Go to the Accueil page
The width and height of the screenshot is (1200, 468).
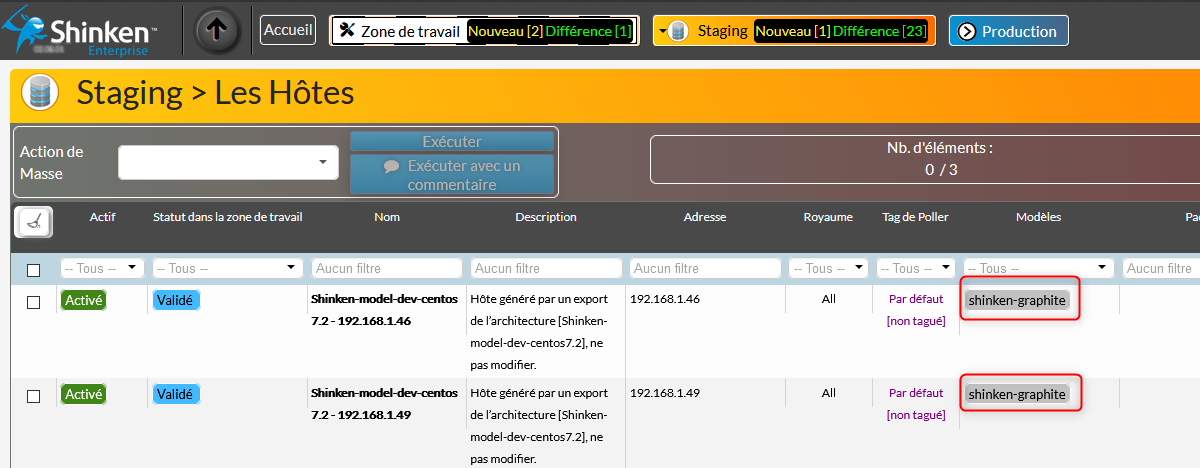click(x=288, y=30)
